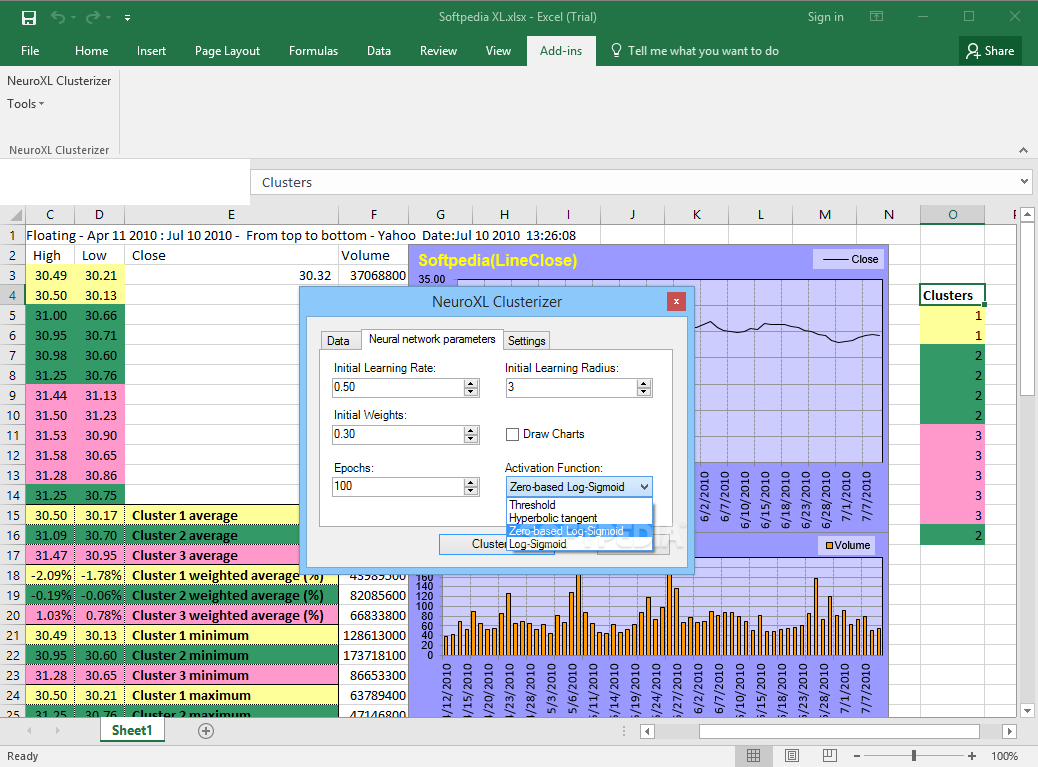Select column E header
Viewport: 1038px width, 767px height.
231,214
